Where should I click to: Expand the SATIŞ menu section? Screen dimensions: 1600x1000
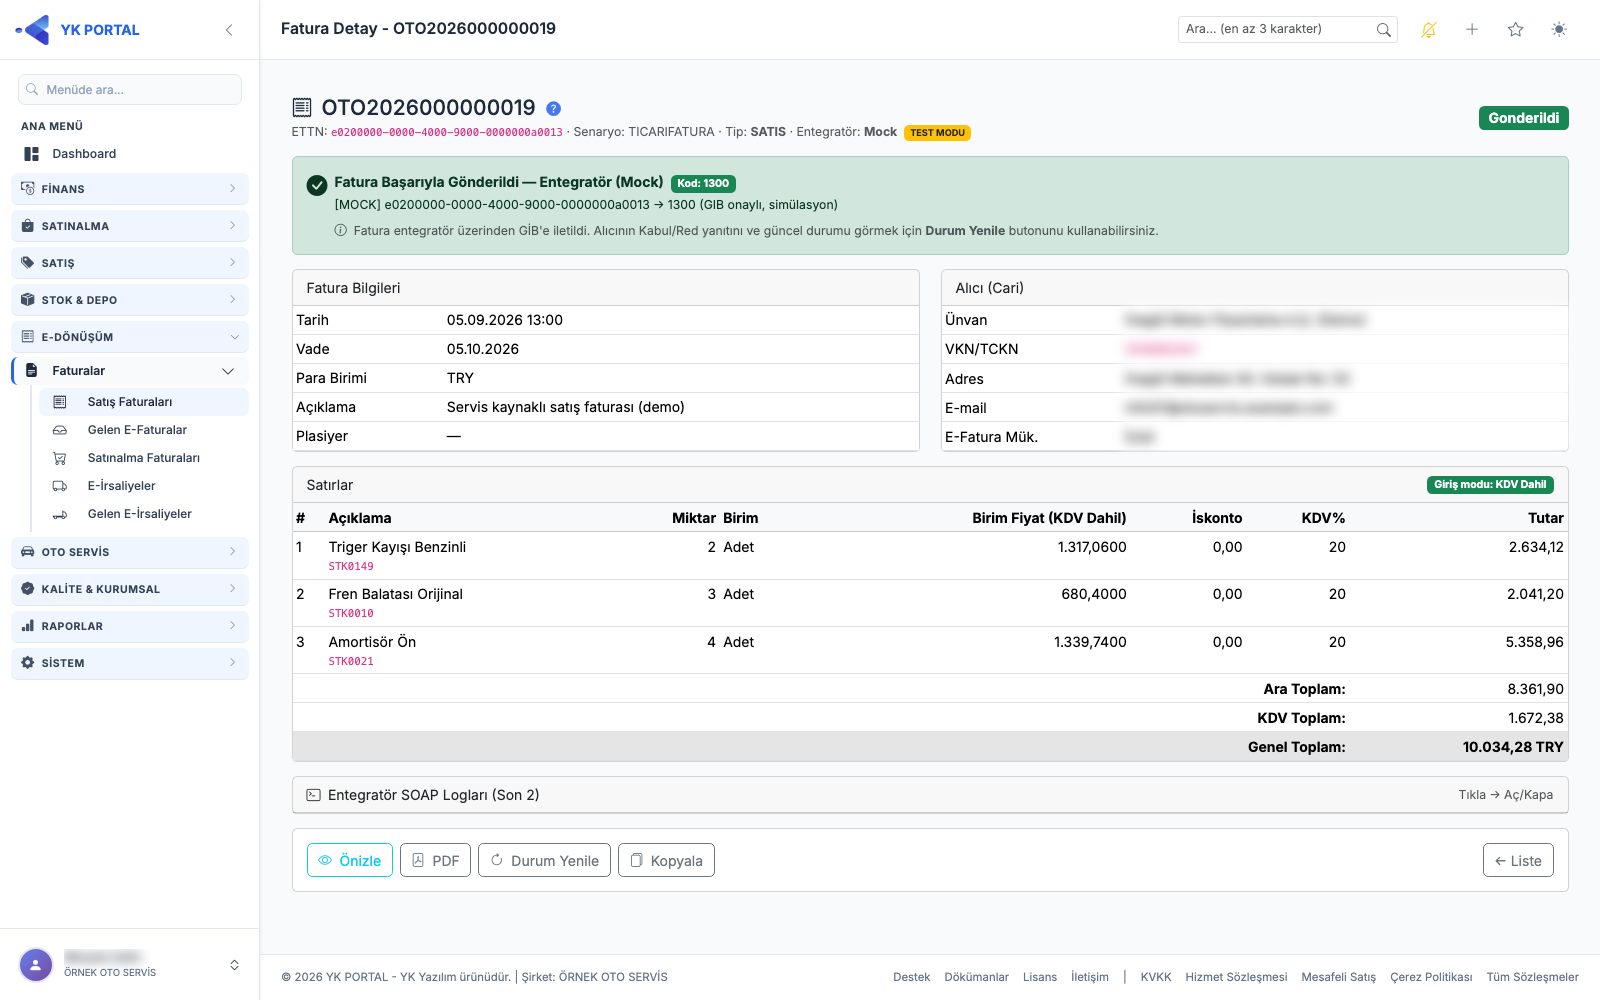point(130,263)
